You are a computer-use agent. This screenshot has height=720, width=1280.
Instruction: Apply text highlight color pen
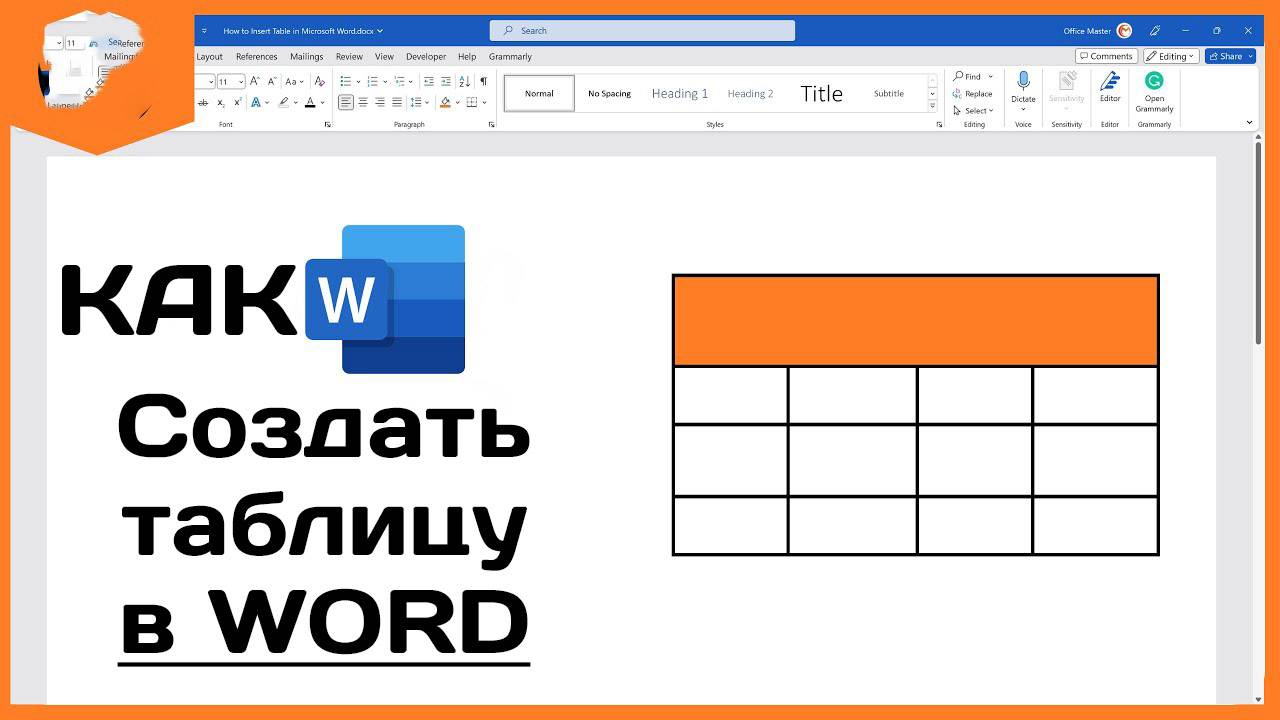click(x=284, y=102)
